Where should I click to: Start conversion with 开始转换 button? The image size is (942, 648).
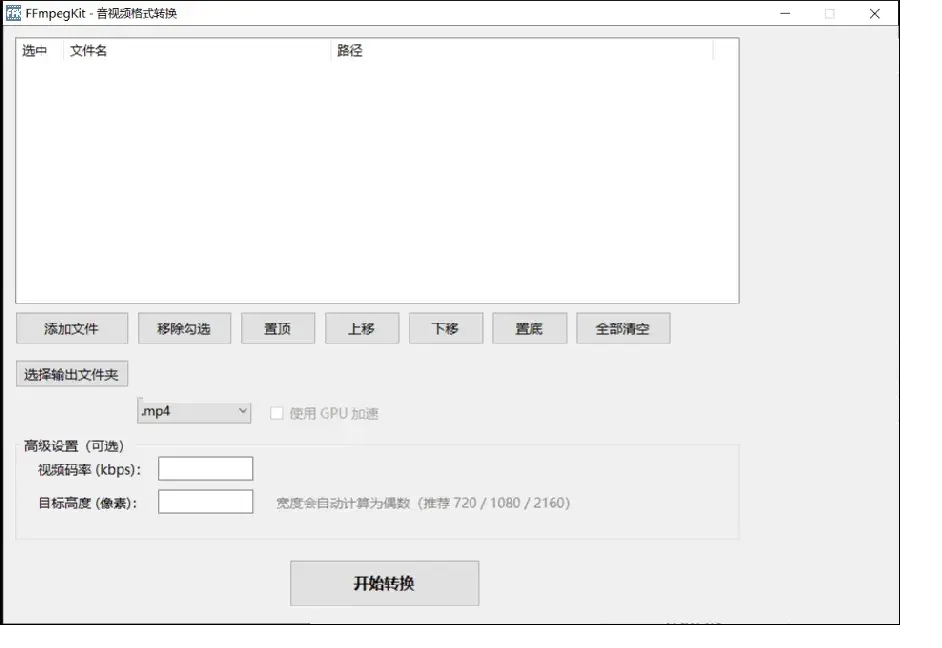click(x=384, y=583)
